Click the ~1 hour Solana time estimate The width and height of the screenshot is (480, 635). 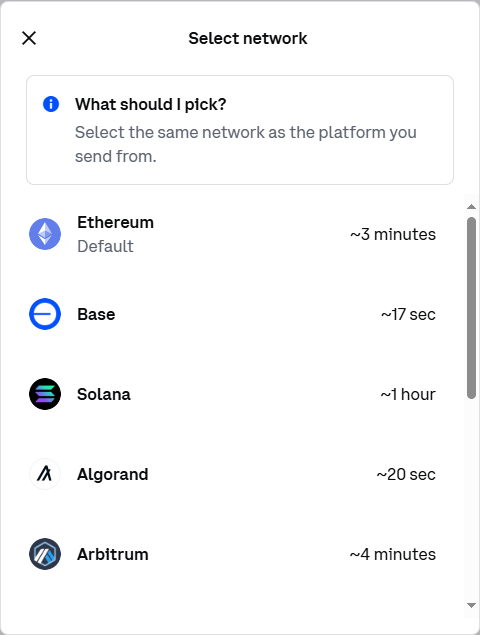tap(408, 394)
